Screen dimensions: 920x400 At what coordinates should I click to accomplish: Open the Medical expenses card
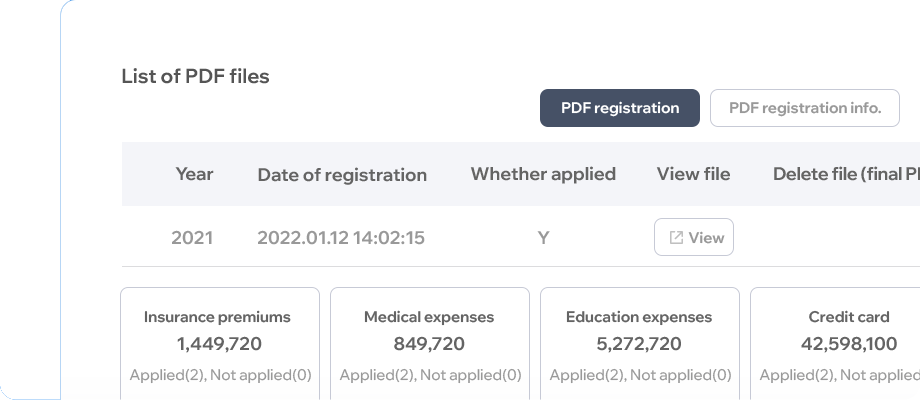430,344
